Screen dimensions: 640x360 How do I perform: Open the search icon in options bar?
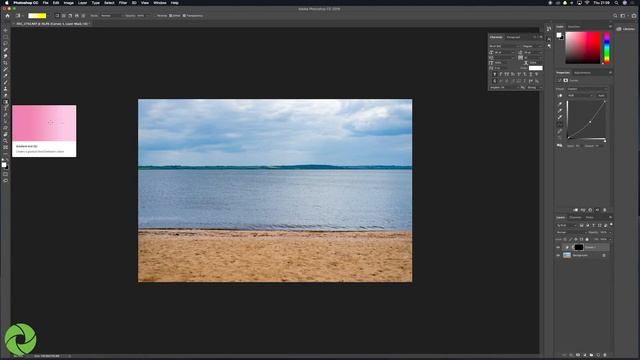(x=615, y=16)
